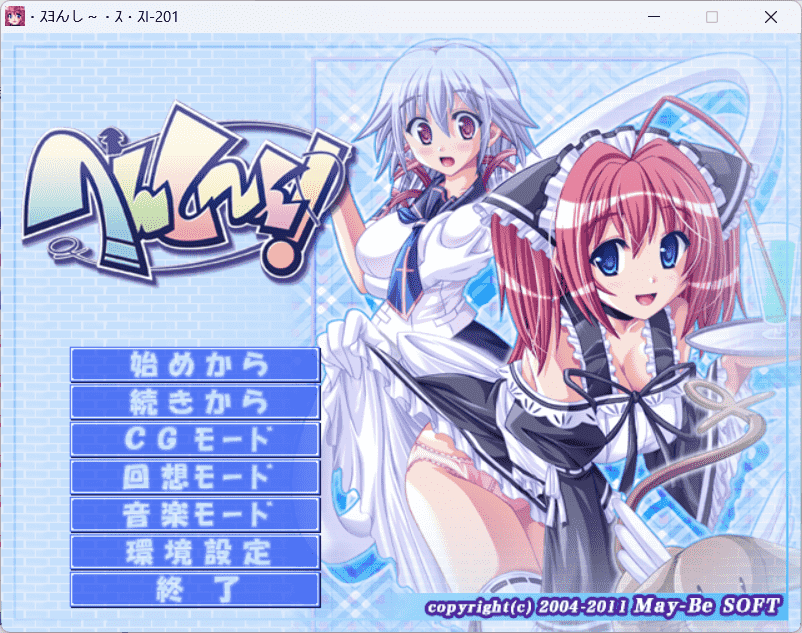The image size is (802, 633).
Task: Close the game window
Action: [x=771, y=17]
